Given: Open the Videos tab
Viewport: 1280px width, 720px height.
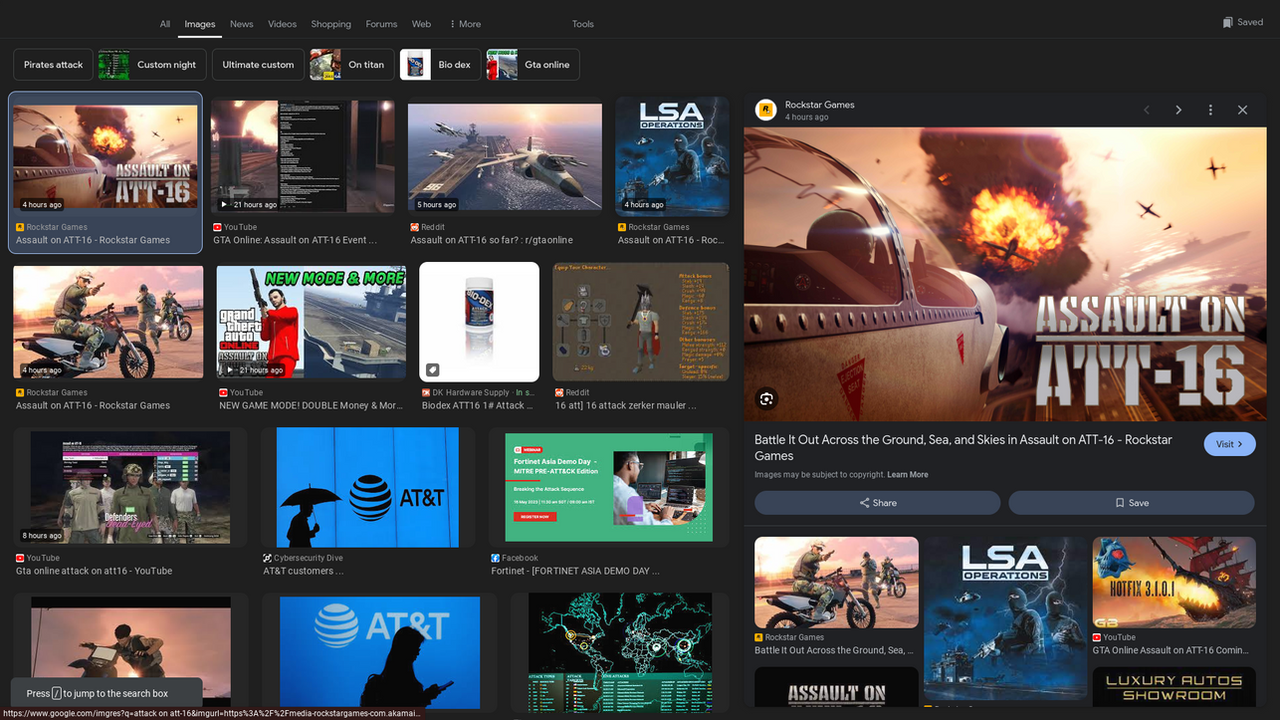Looking at the screenshot, I should click(282, 24).
